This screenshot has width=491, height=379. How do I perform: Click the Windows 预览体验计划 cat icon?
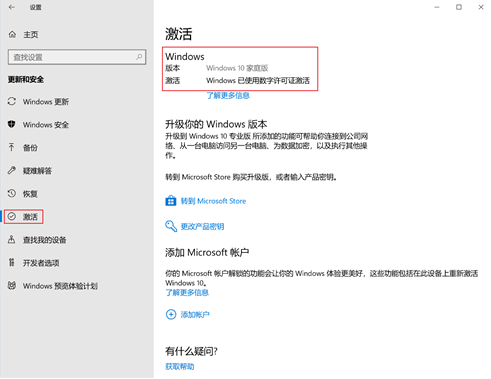(12, 285)
